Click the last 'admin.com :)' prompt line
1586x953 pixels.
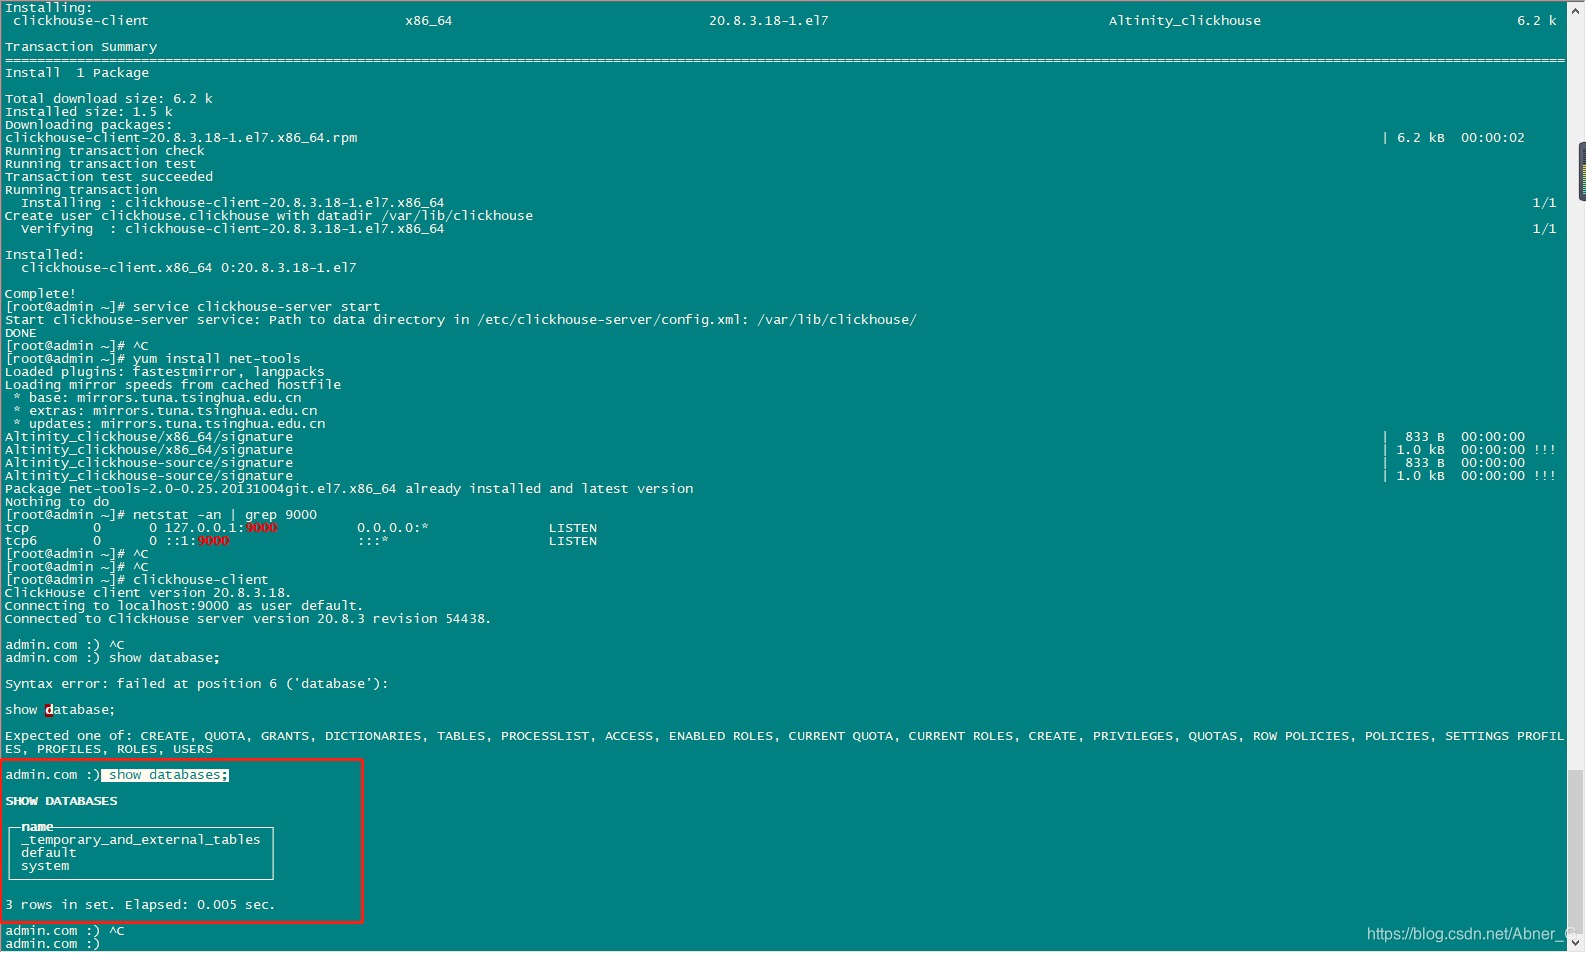[x=52, y=944]
